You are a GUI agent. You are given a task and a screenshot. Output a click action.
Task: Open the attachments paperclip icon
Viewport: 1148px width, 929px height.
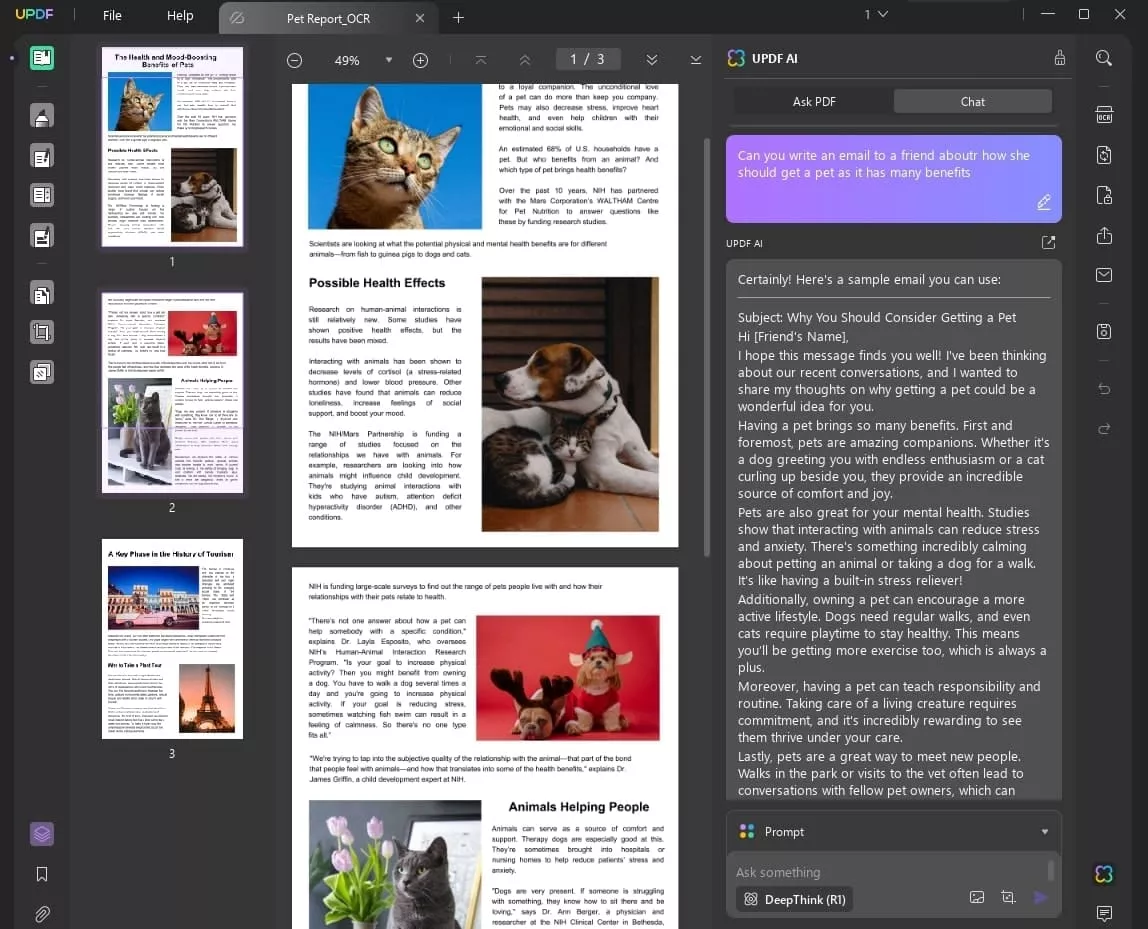click(42, 913)
